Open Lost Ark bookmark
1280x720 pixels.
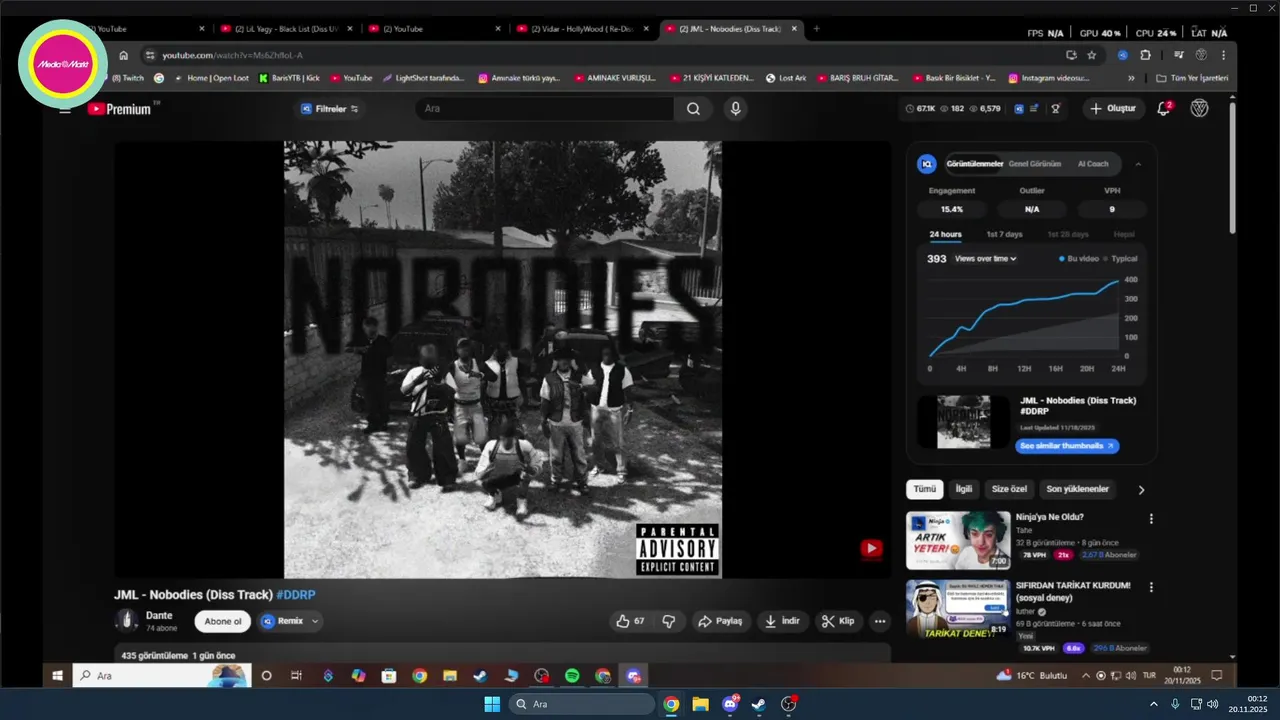[x=786, y=78]
